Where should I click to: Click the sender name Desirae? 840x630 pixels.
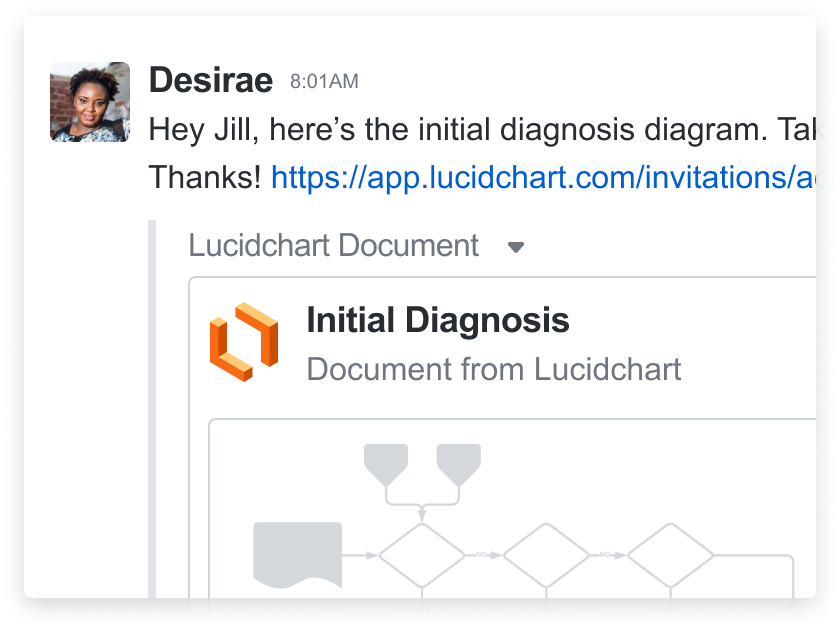(211, 80)
